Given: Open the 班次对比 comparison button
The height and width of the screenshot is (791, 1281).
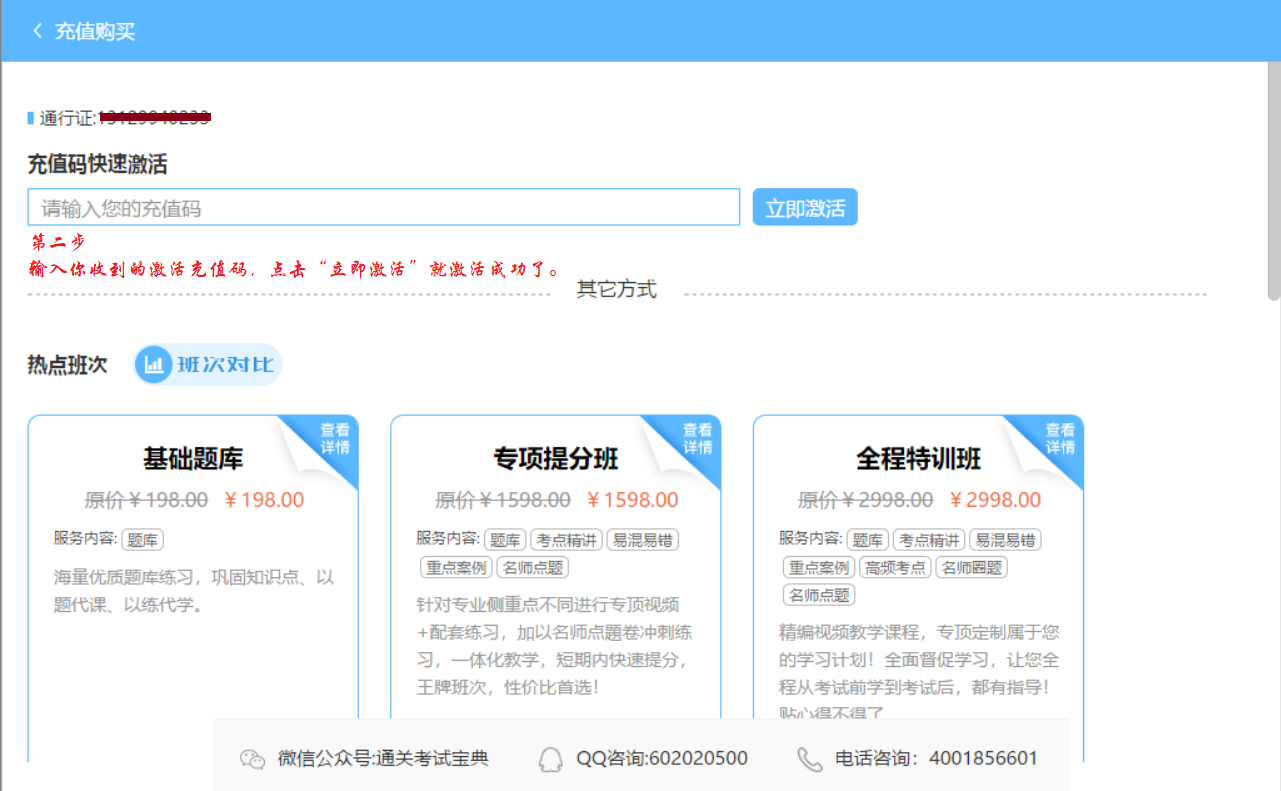Looking at the screenshot, I should [x=209, y=365].
